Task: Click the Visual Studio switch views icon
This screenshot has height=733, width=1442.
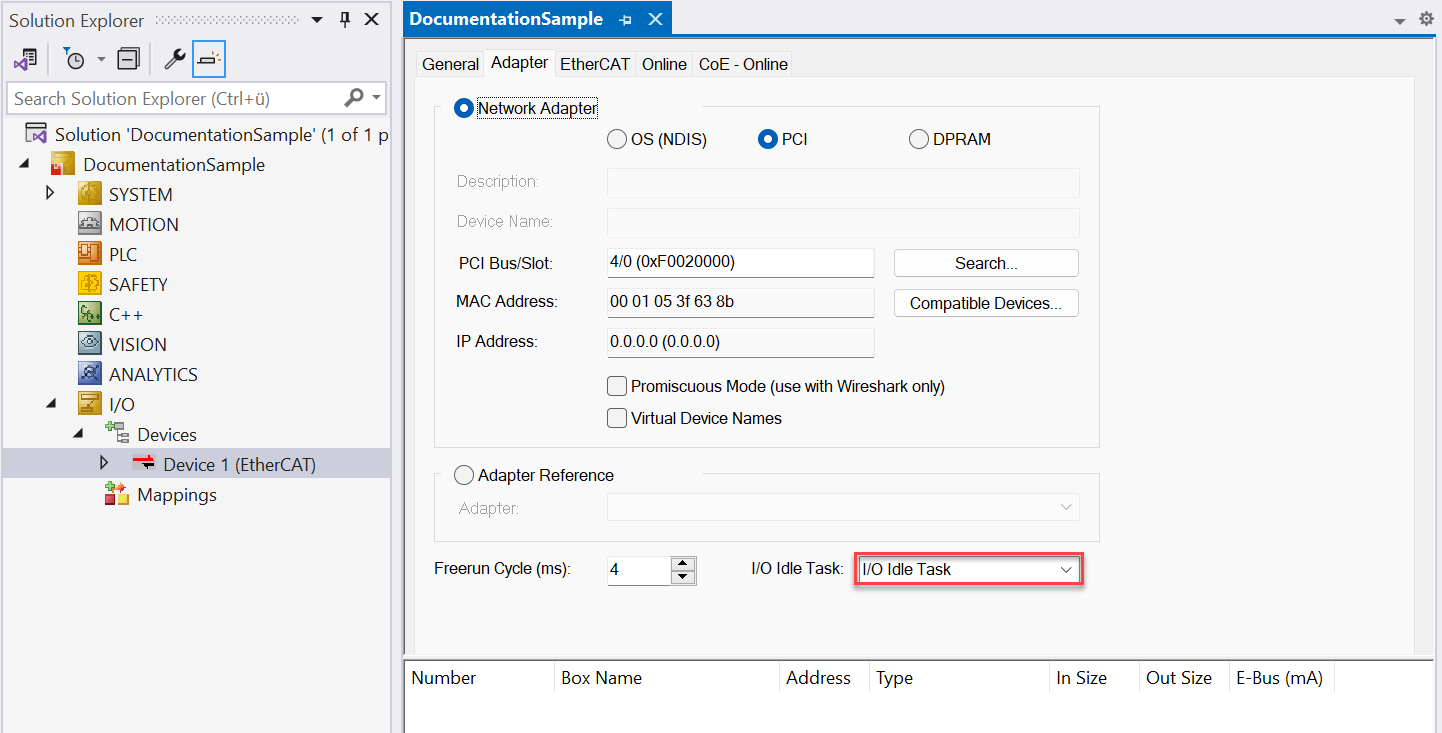Action: (x=25, y=60)
